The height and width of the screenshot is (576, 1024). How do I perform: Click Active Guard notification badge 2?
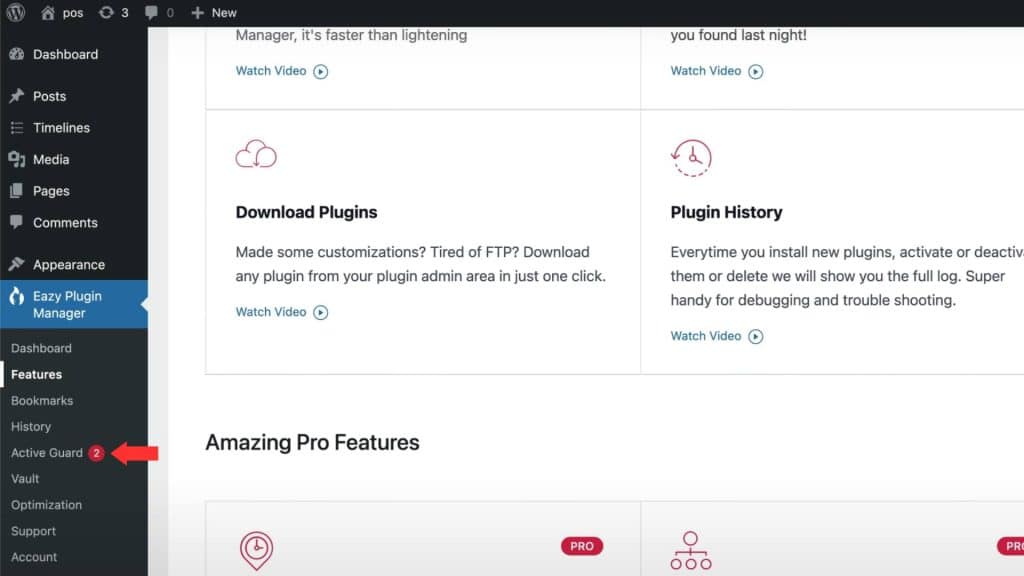coord(96,453)
